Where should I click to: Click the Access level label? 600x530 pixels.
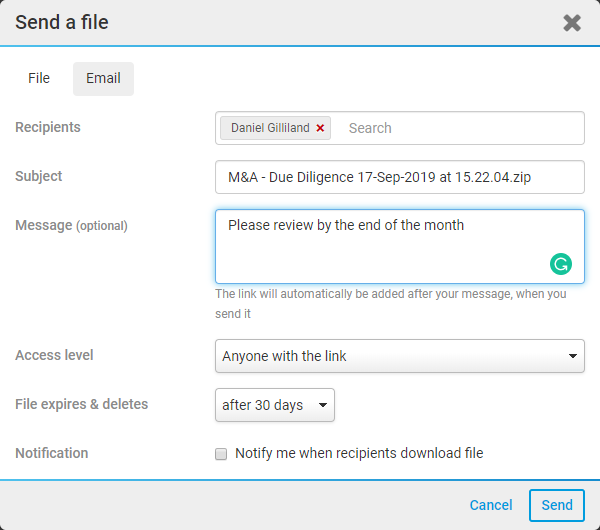(x=54, y=355)
